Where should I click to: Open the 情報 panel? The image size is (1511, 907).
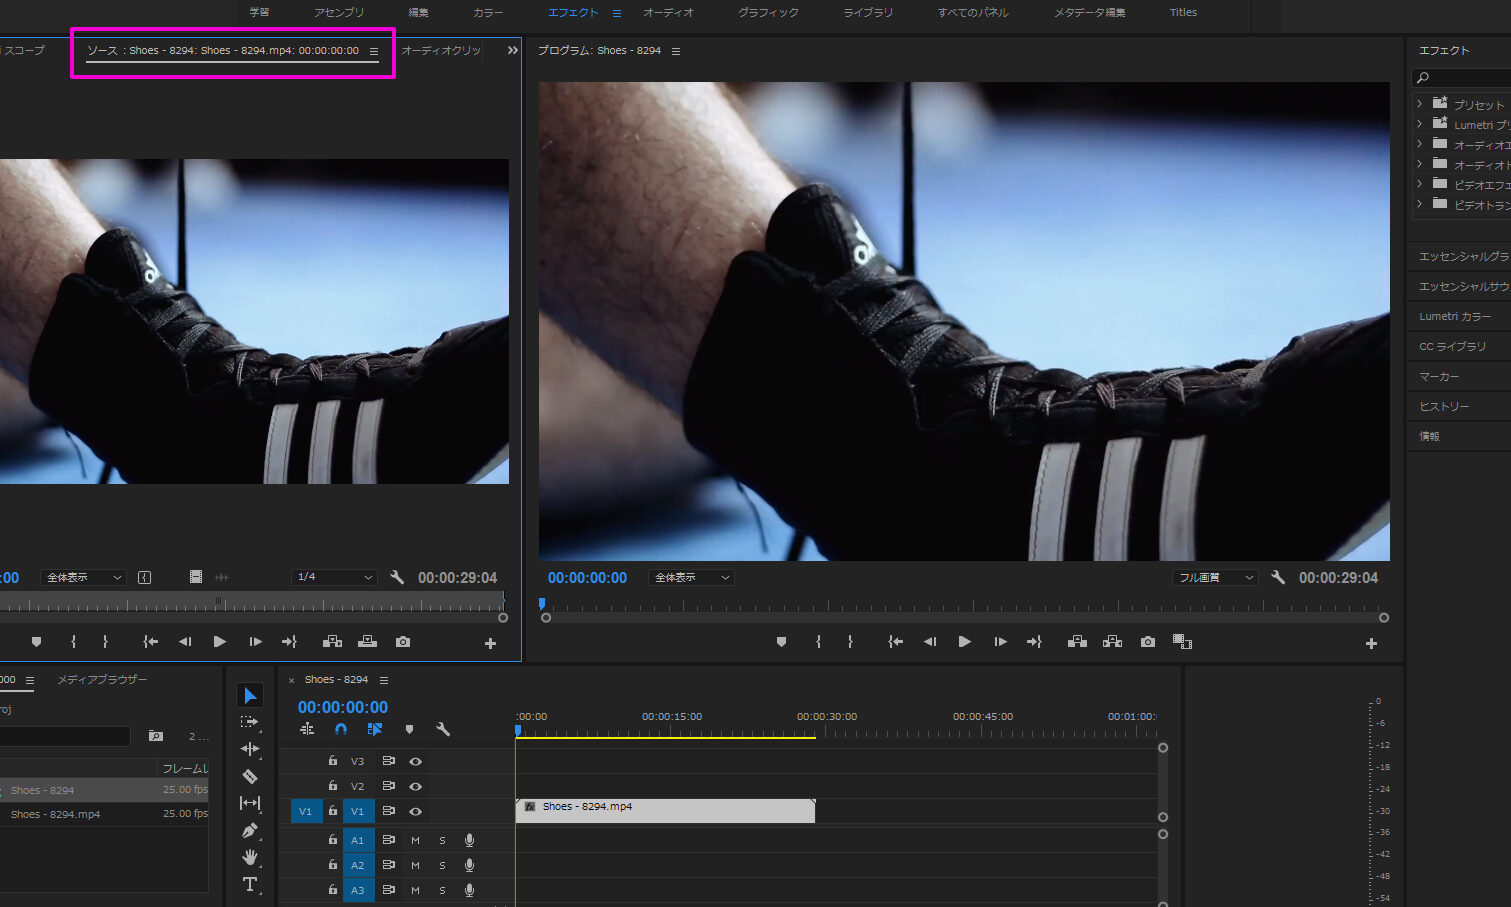(1429, 436)
